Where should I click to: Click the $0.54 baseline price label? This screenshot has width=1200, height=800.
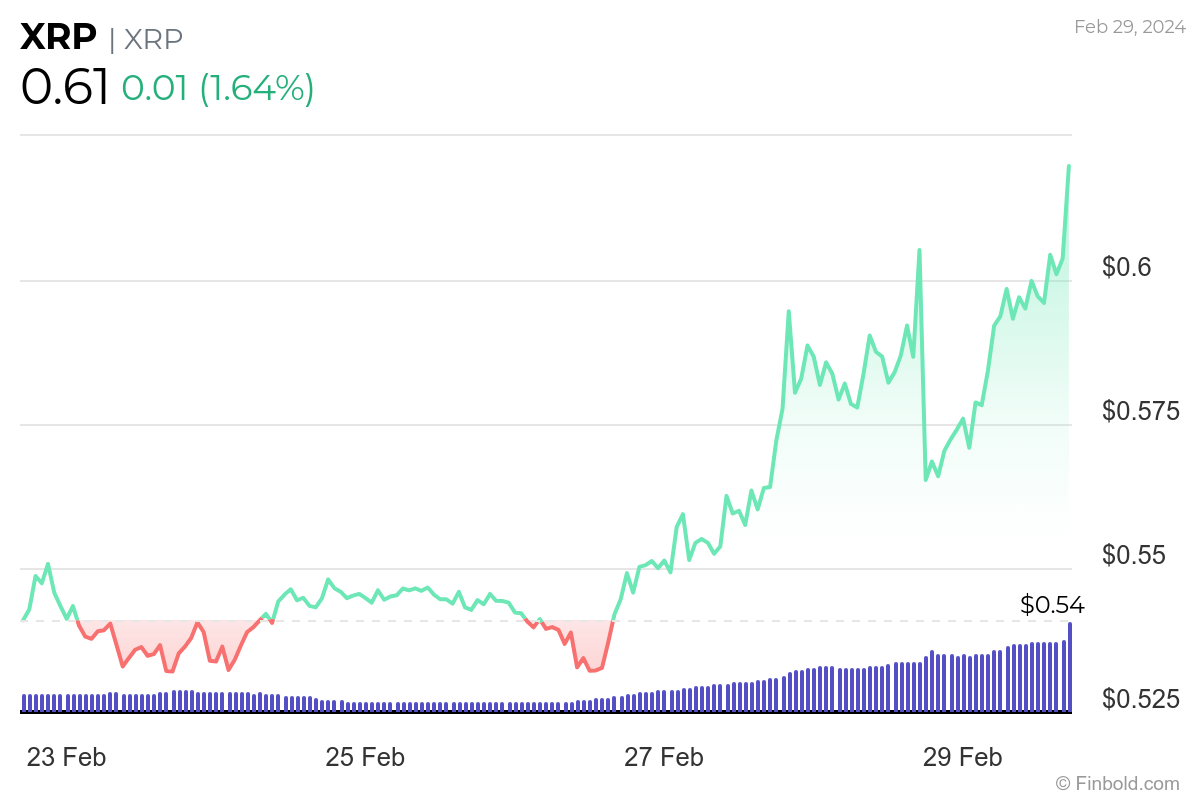coord(1052,604)
